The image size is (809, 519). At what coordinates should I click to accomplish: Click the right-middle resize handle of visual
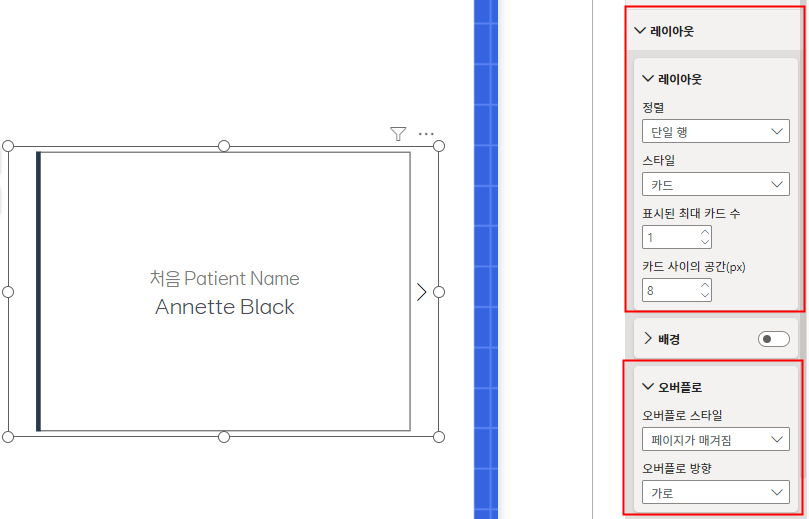click(x=439, y=292)
